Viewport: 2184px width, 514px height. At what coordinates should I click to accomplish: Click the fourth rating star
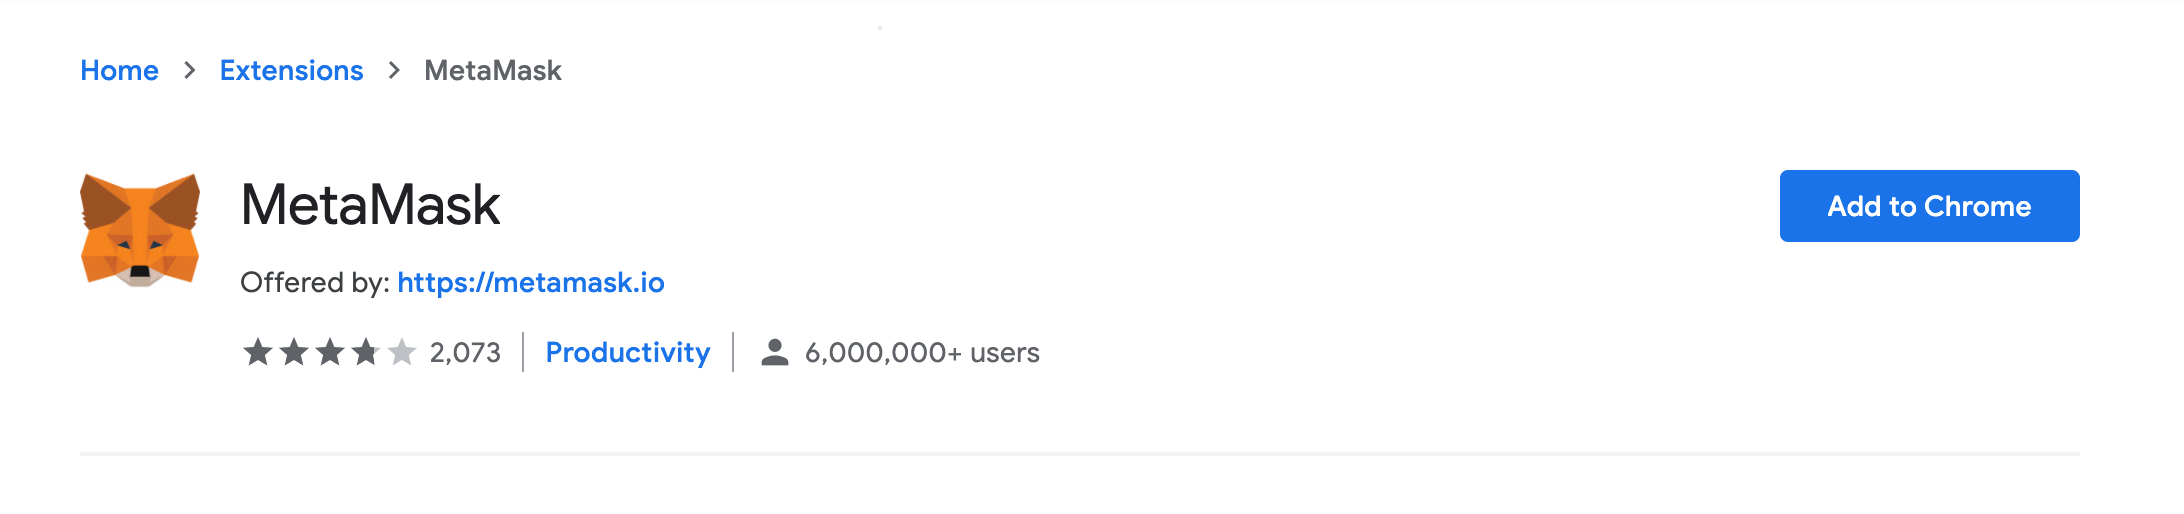tap(366, 352)
